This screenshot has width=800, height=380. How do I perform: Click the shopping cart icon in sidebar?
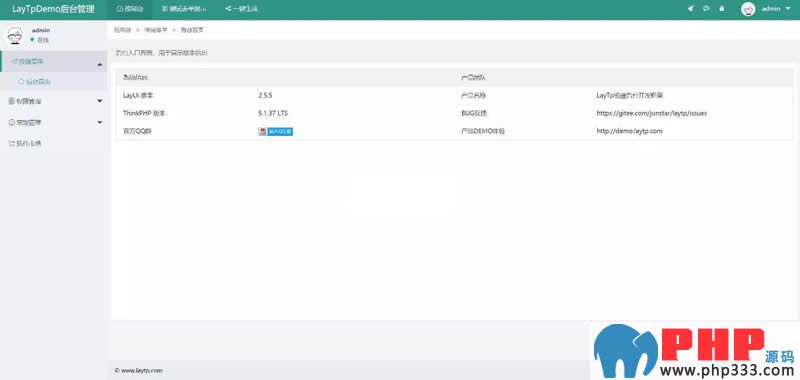12,144
